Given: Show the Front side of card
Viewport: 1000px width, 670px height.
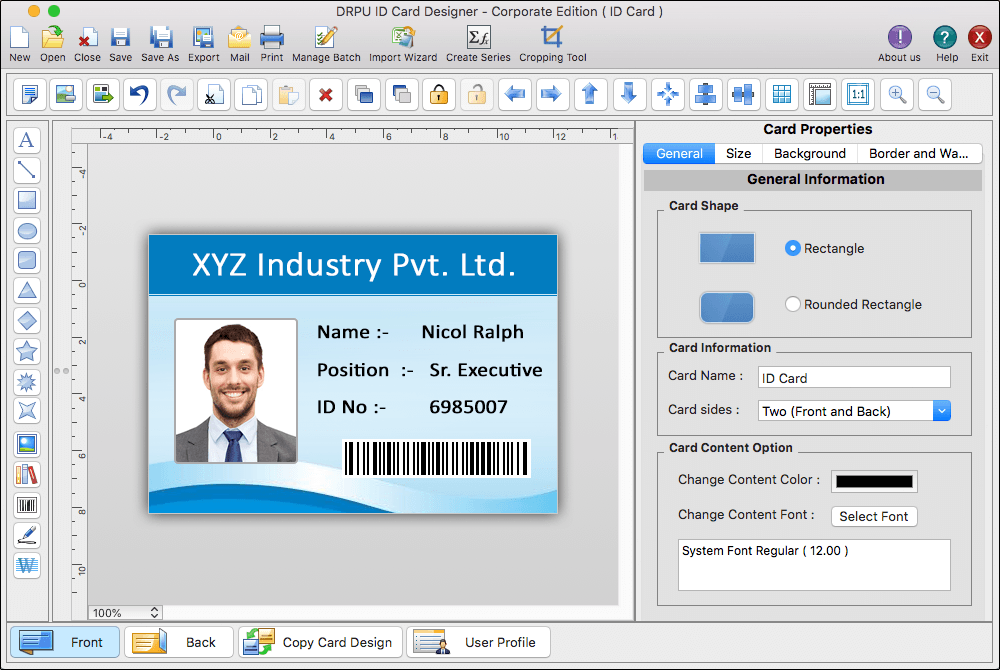Looking at the screenshot, I should [65, 642].
